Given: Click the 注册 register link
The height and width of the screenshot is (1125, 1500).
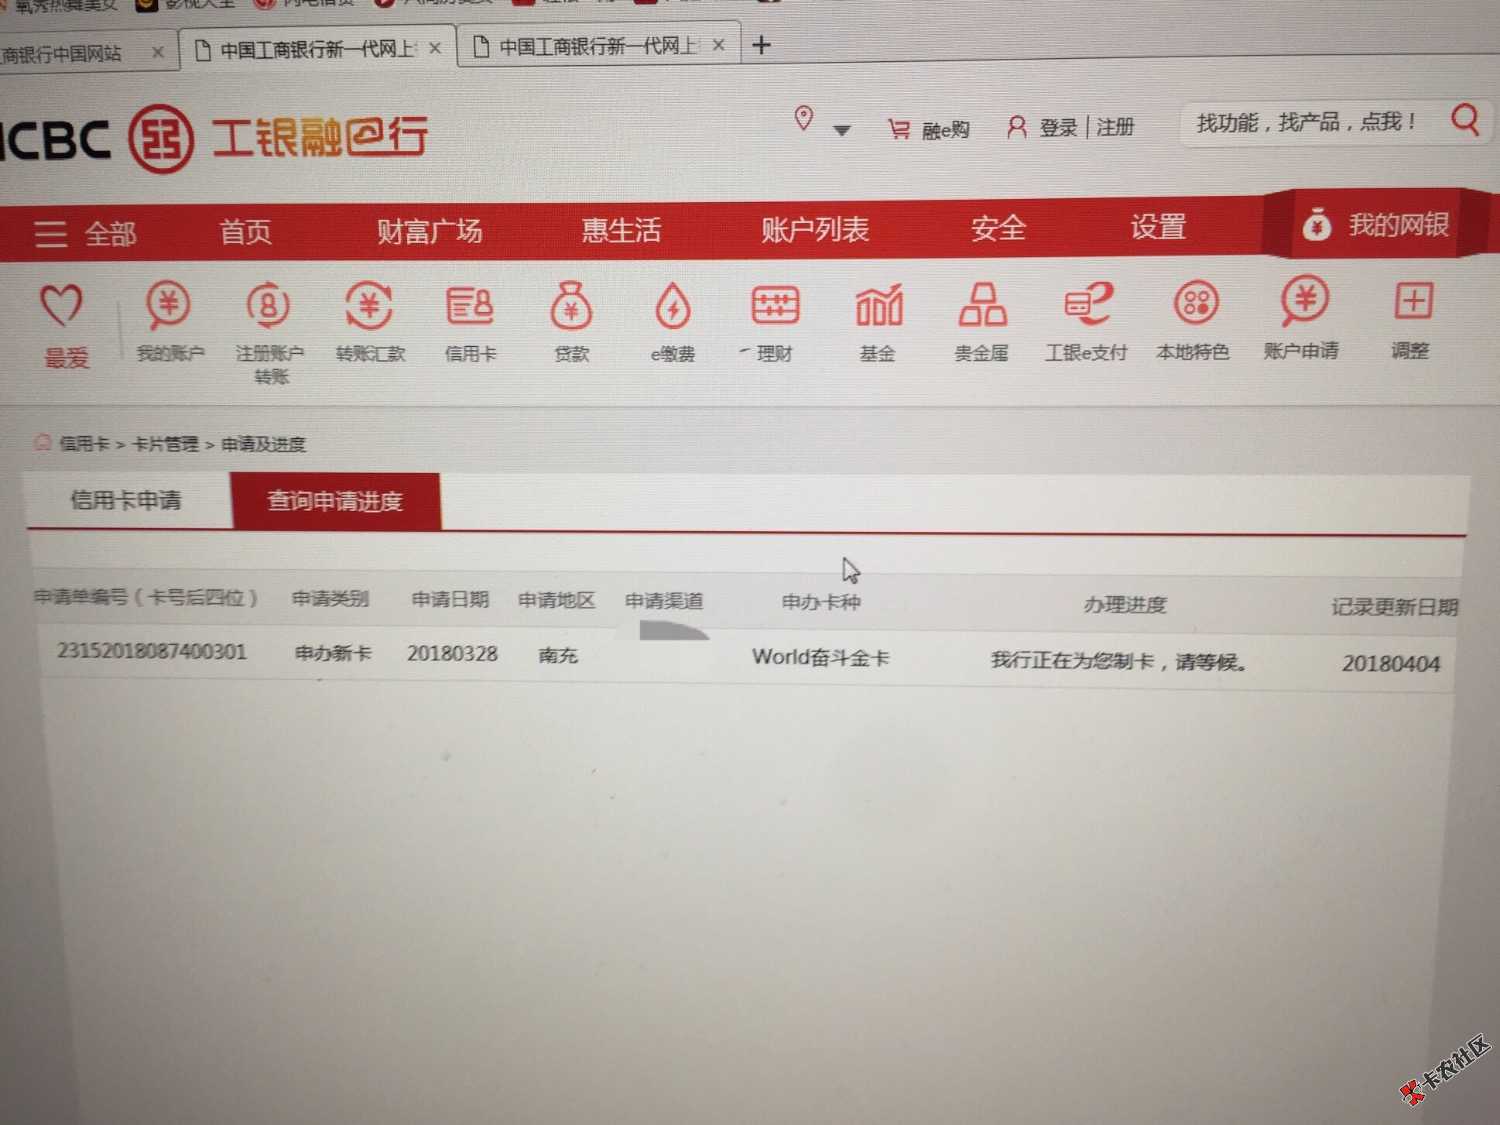Looking at the screenshot, I should coord(1115,127).
